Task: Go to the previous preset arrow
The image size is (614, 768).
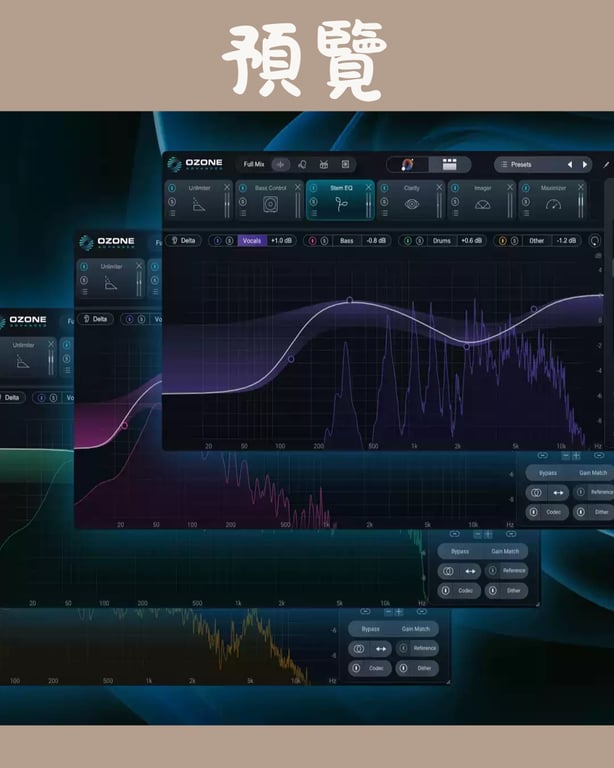Action: 570,165
